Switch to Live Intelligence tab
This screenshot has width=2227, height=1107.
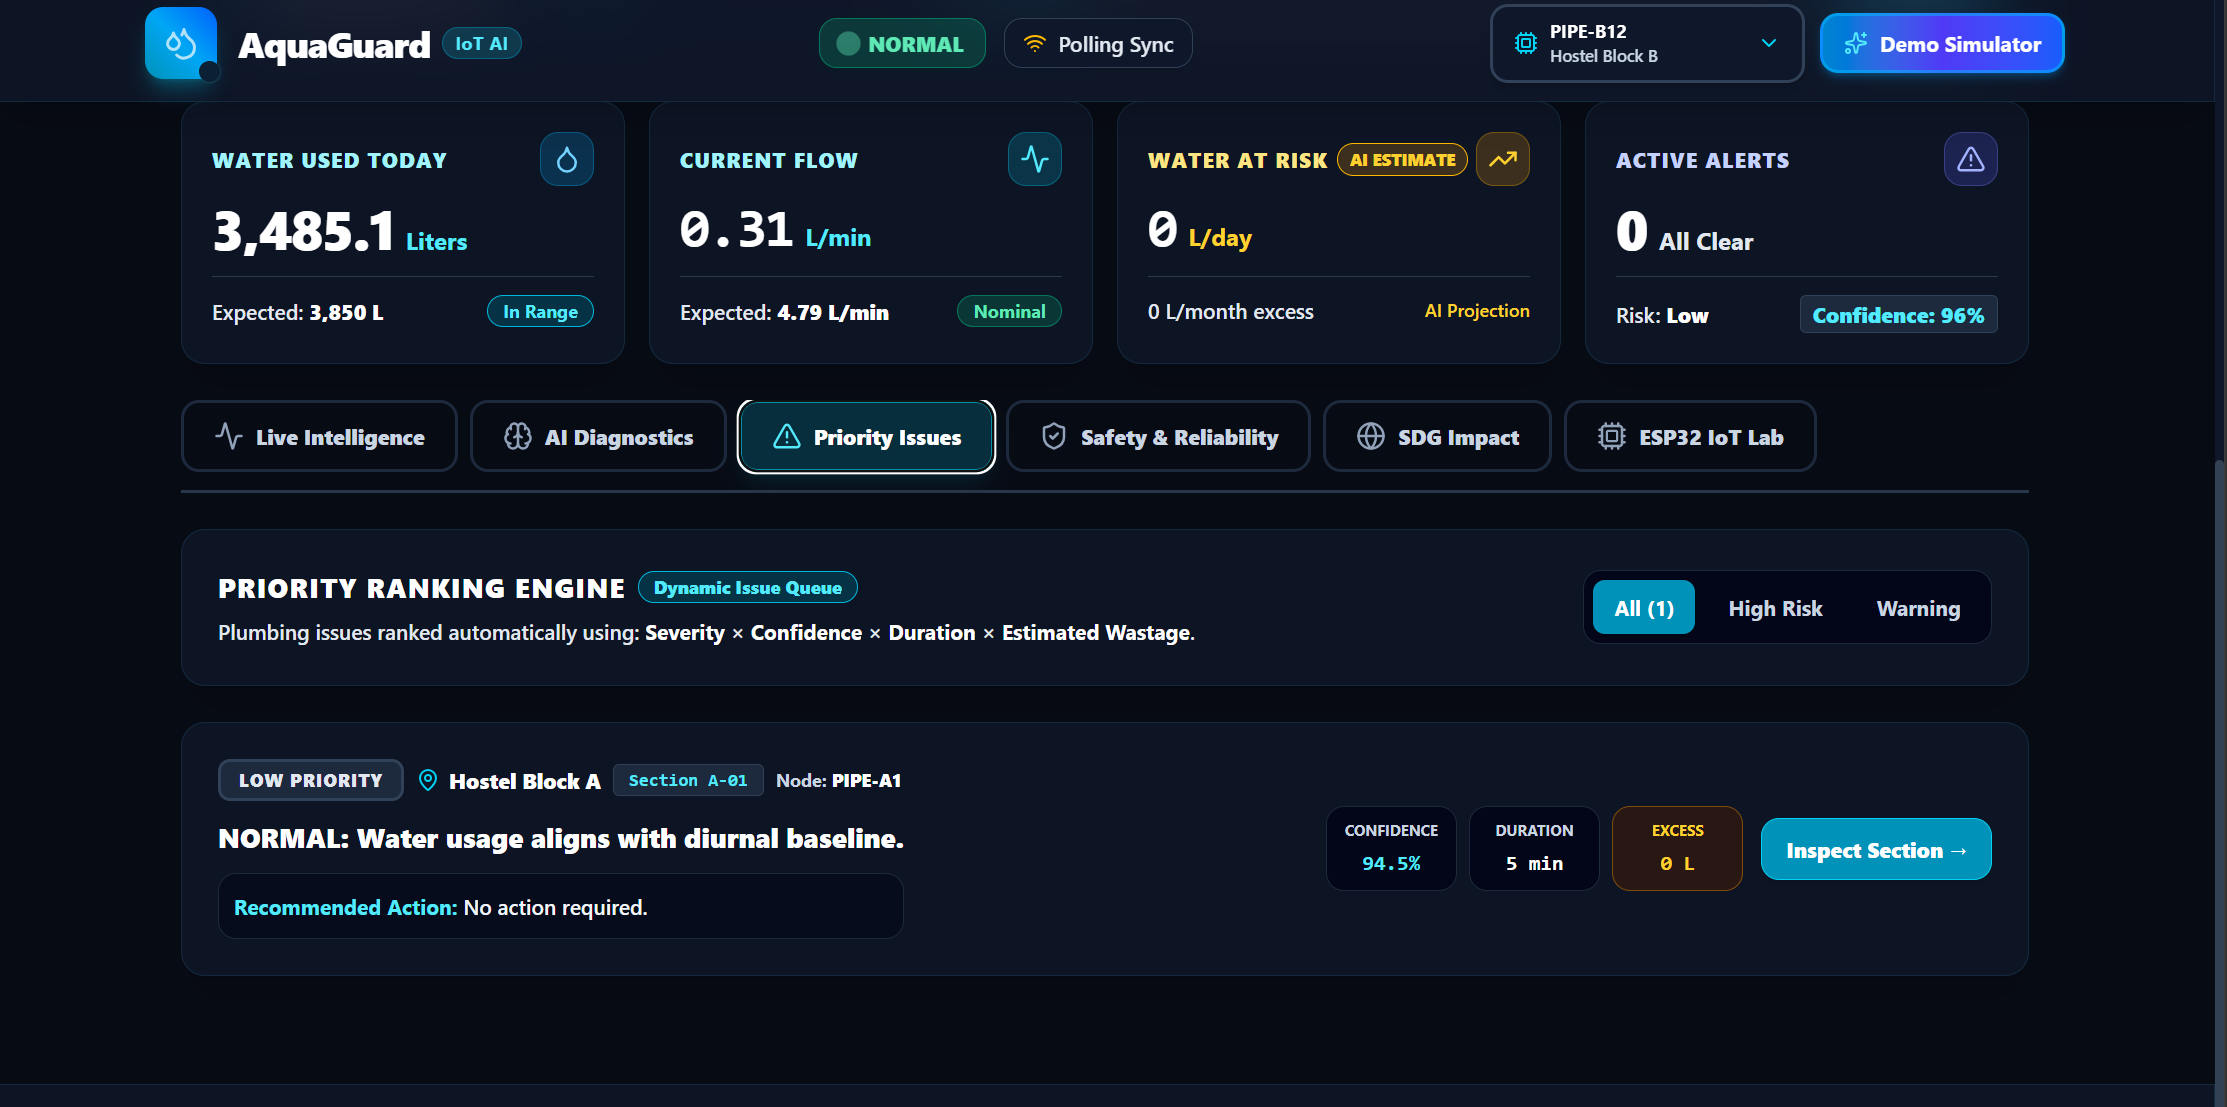point(319,437)
